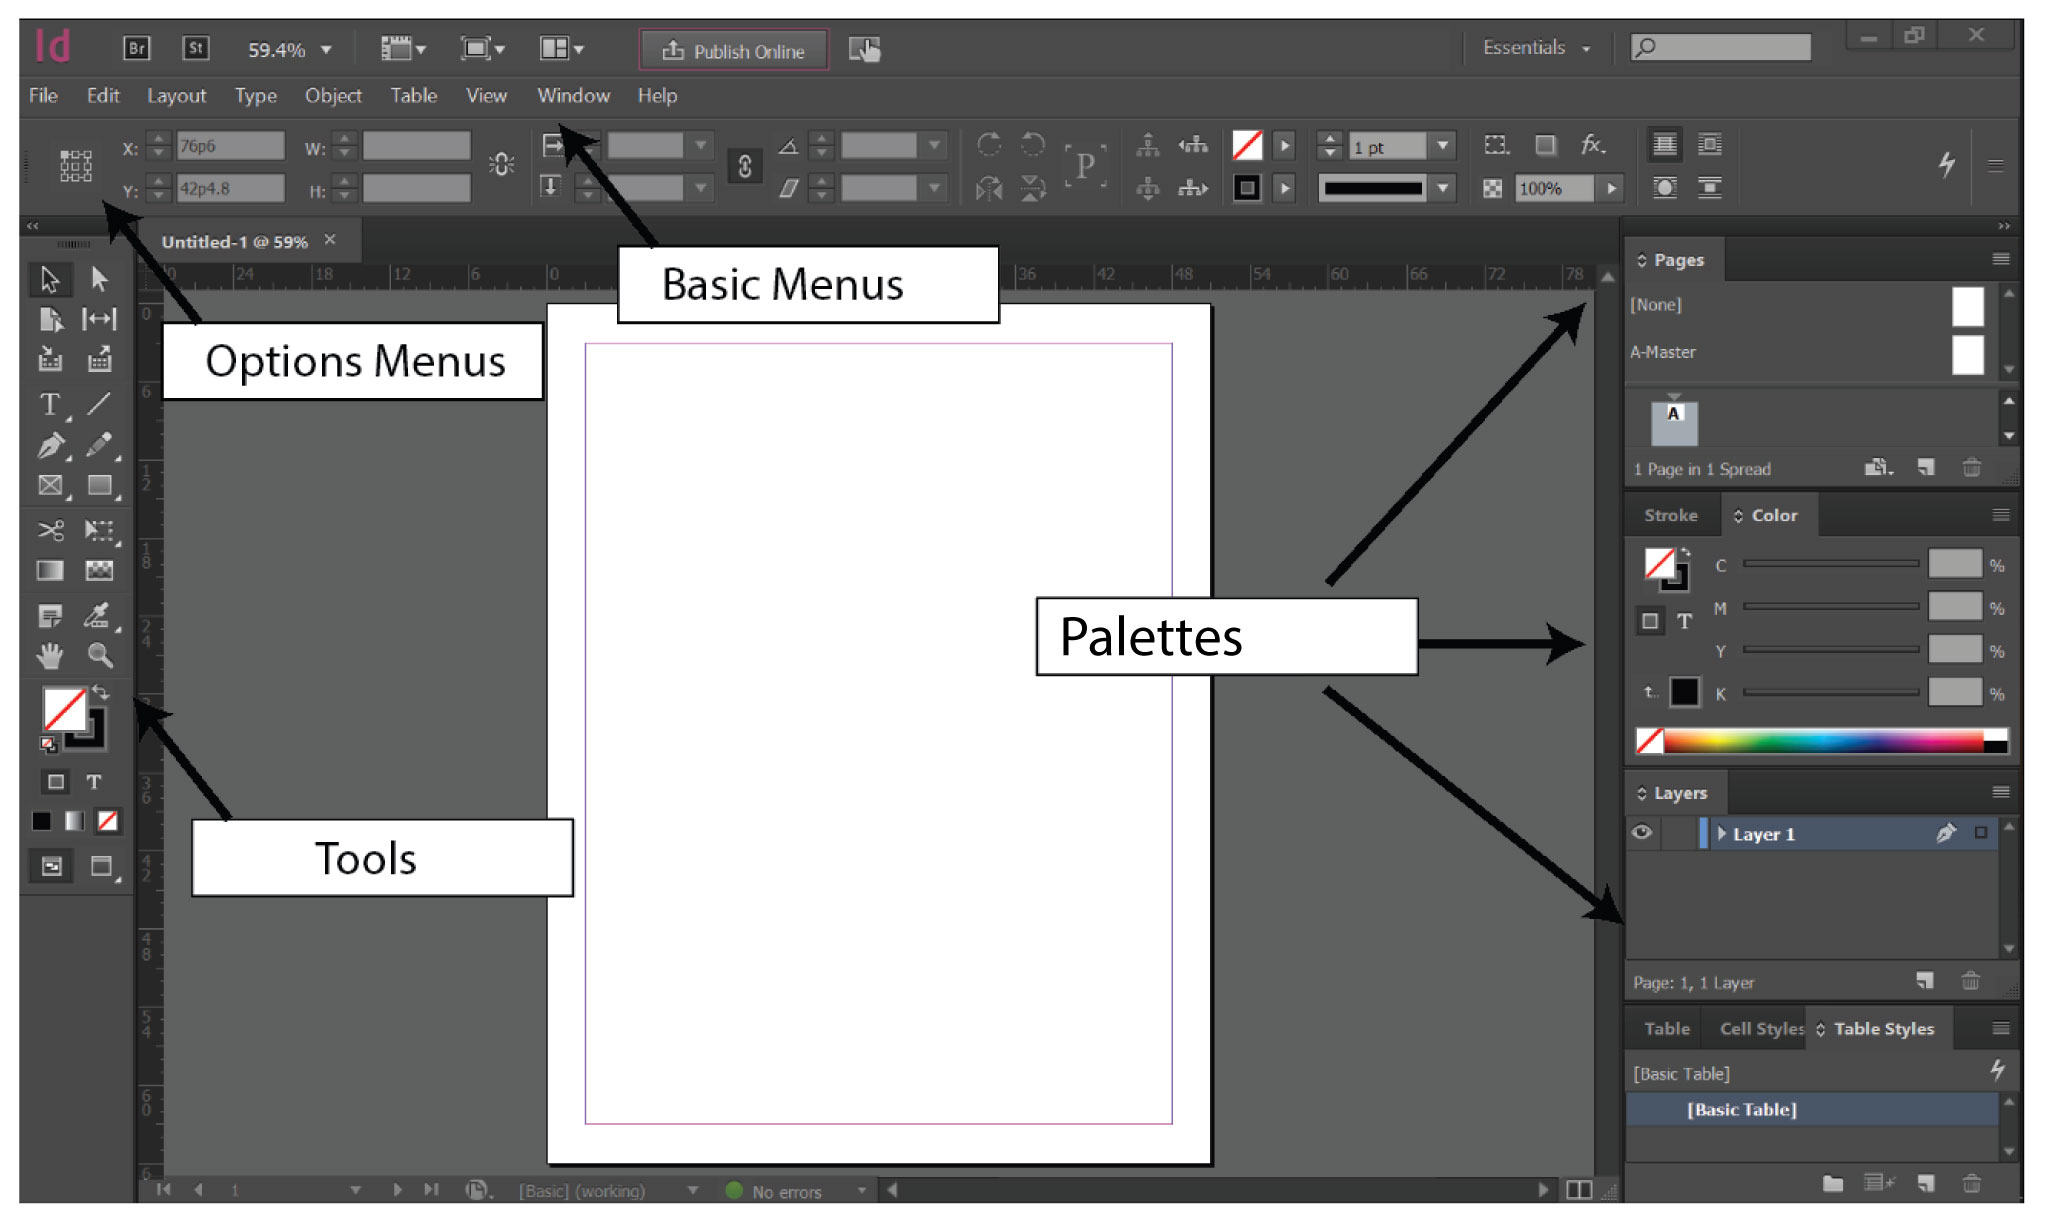This screenshot has width=2048, height=1224.
Task: Click the delete page icon in Pages panel
Action: 1971,467
